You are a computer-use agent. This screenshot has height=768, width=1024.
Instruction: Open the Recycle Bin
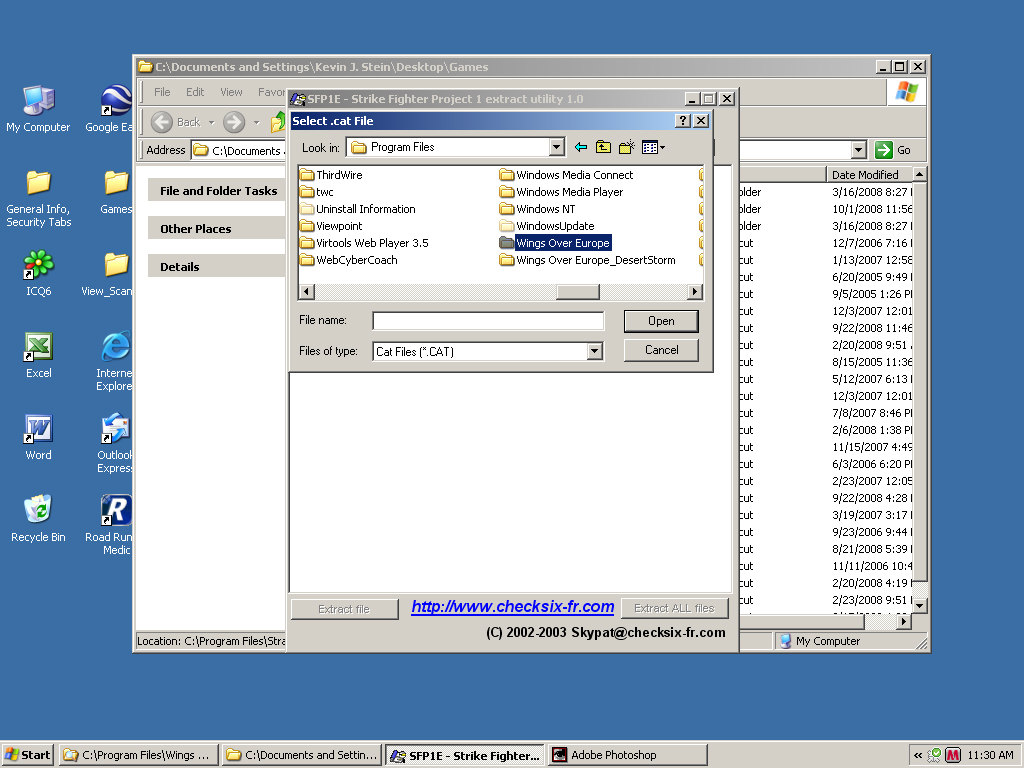point(39,520)
